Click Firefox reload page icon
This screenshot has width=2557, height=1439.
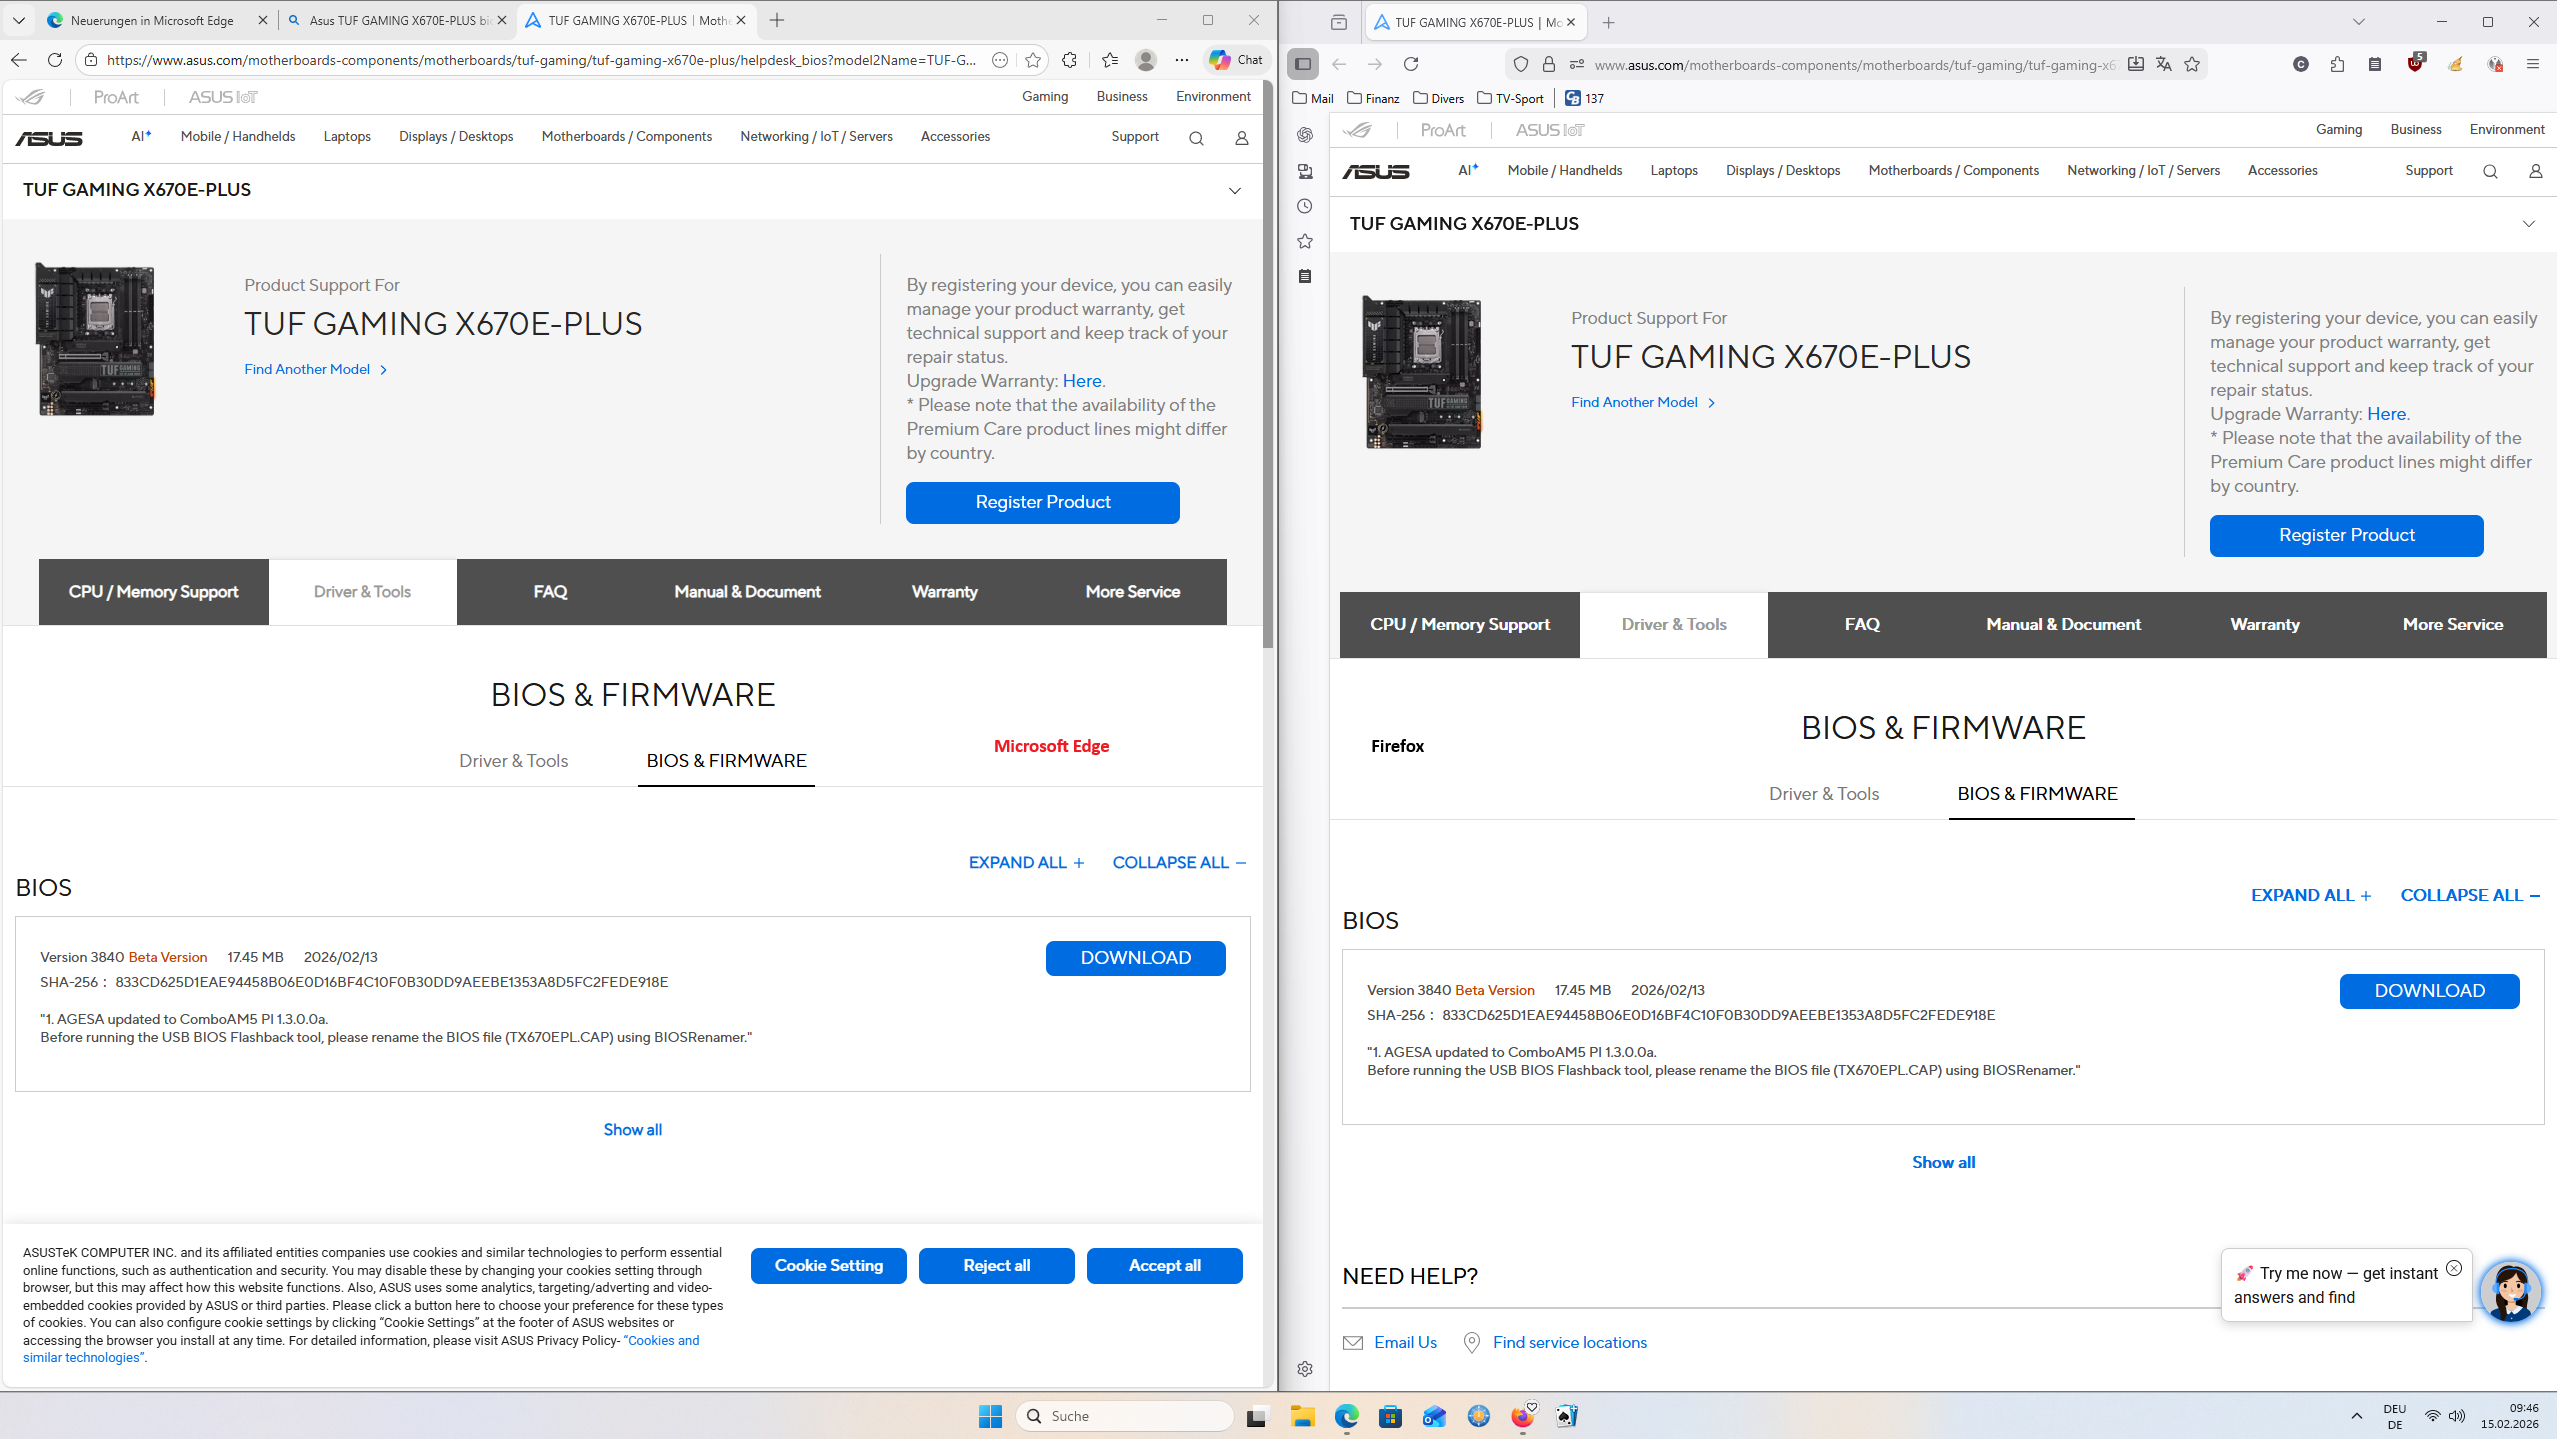(x=1411, y=64)
